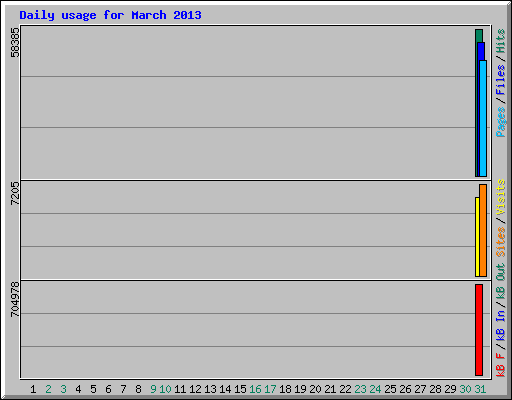Click day 31 on the x-axis
The width and height of the screenshot is (512, 400).
(x=480, y=389)
